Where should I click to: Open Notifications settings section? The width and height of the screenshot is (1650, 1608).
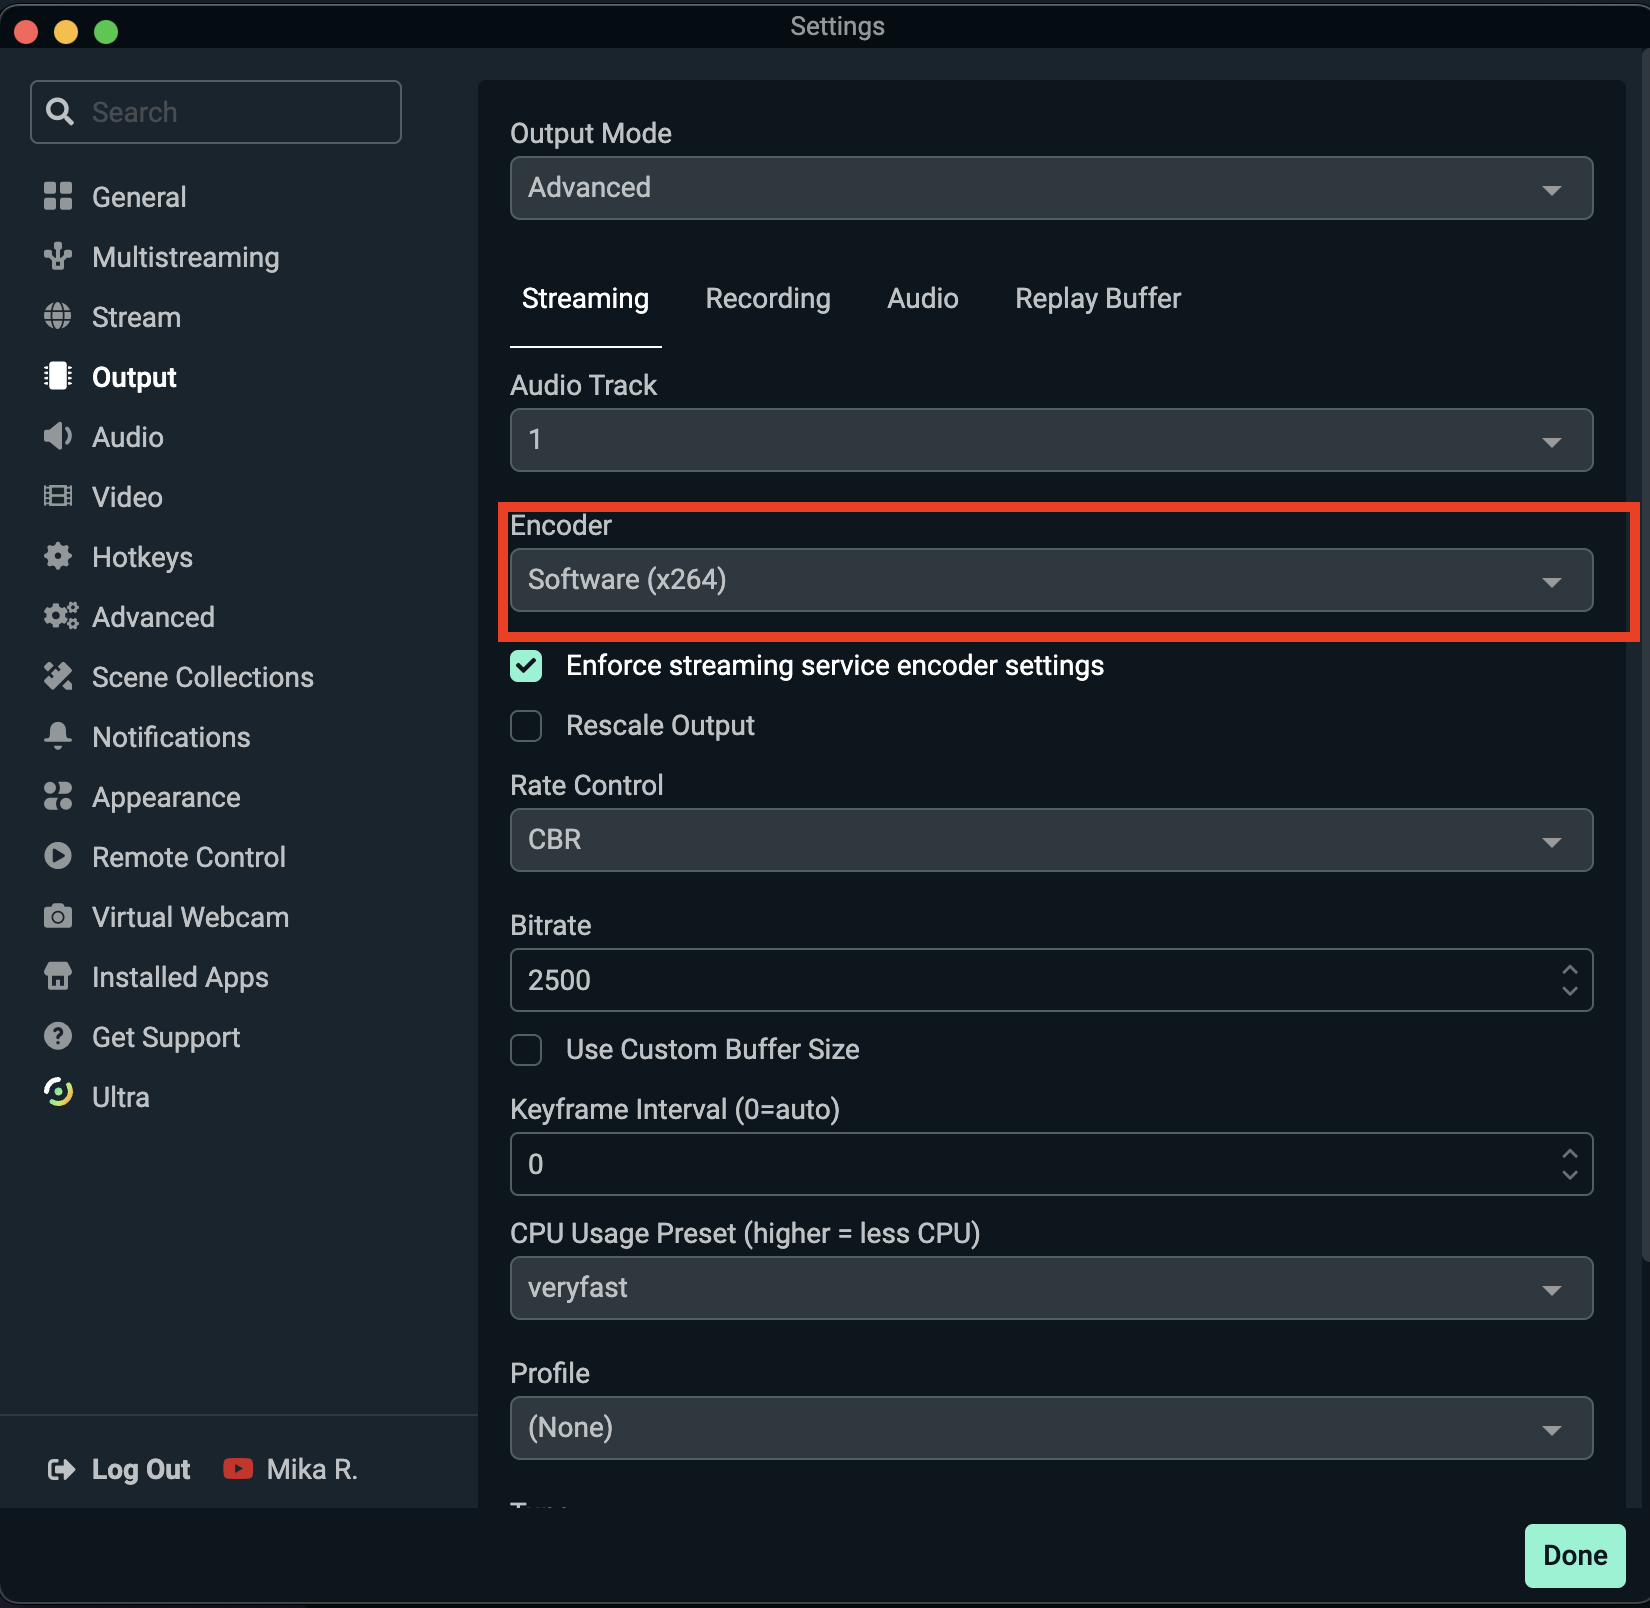[171, 737]
